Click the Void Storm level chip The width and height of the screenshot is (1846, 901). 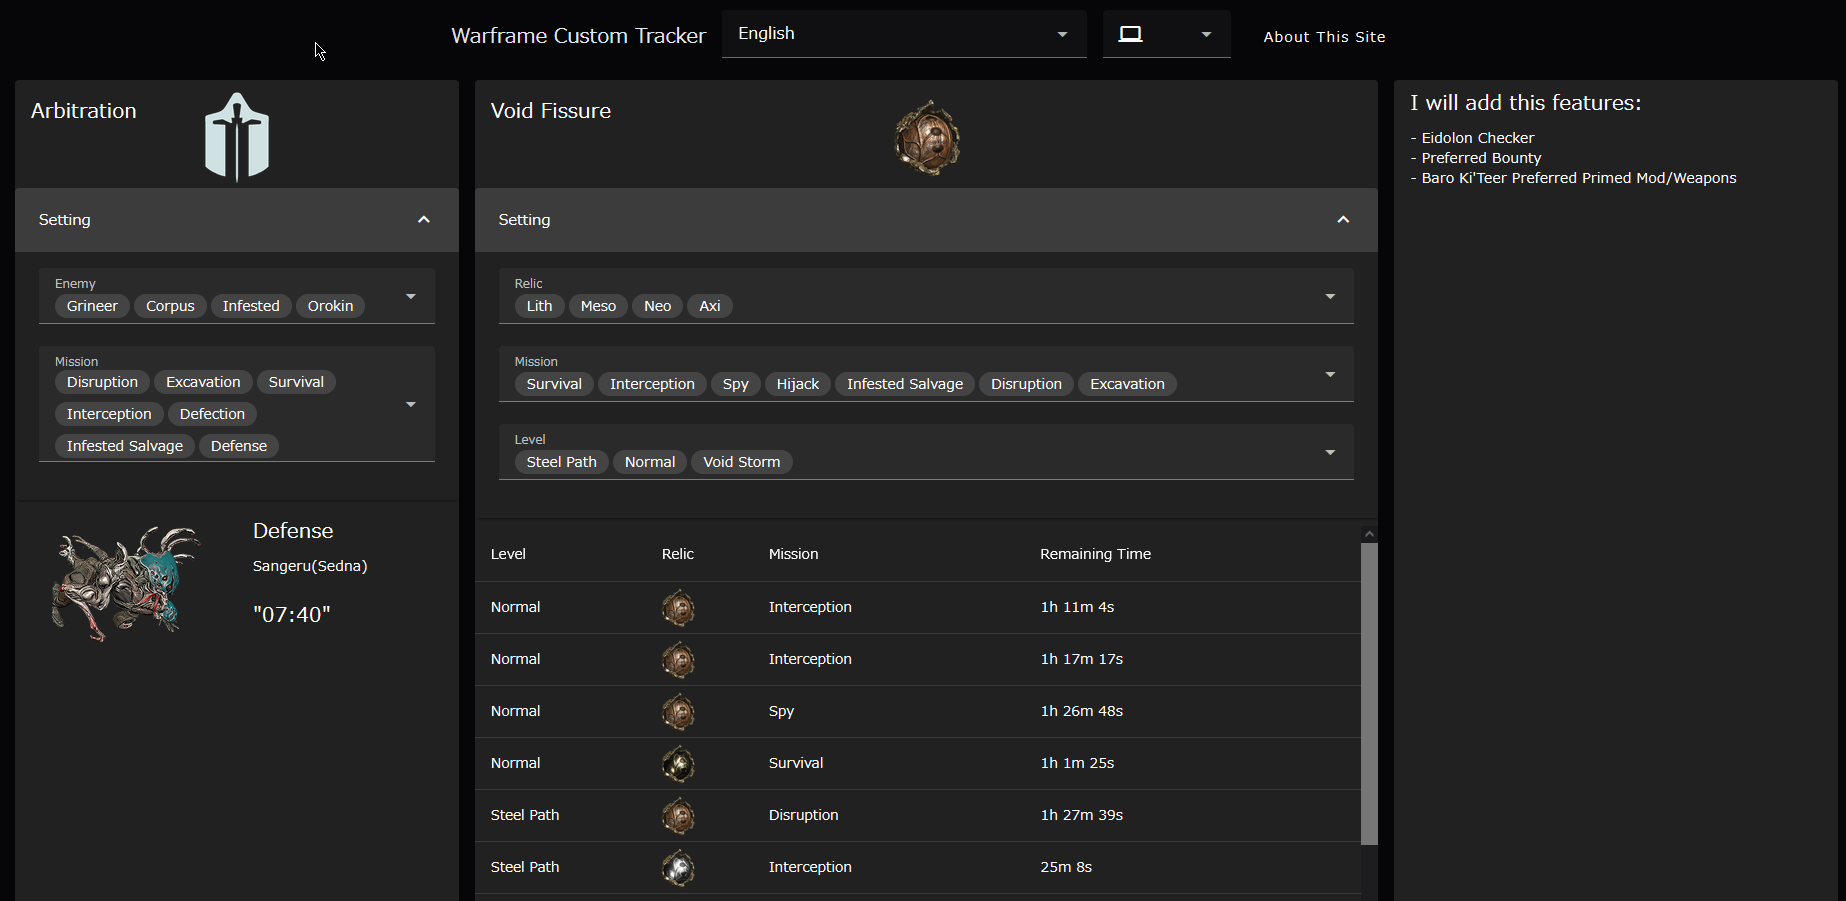(x=742, y=462)
